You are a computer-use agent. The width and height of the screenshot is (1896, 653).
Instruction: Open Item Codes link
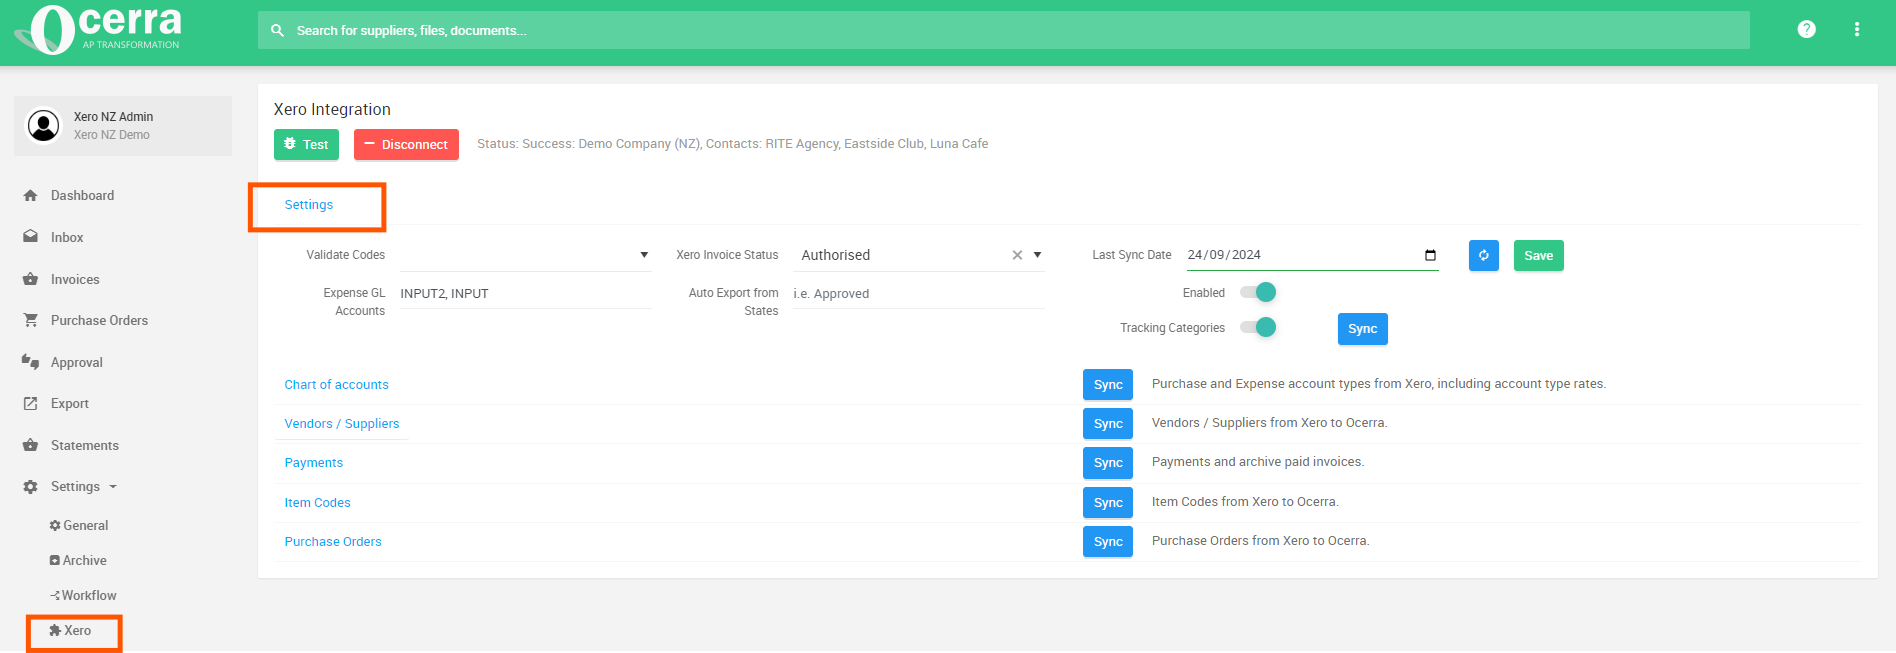click(x=317, y=503)
